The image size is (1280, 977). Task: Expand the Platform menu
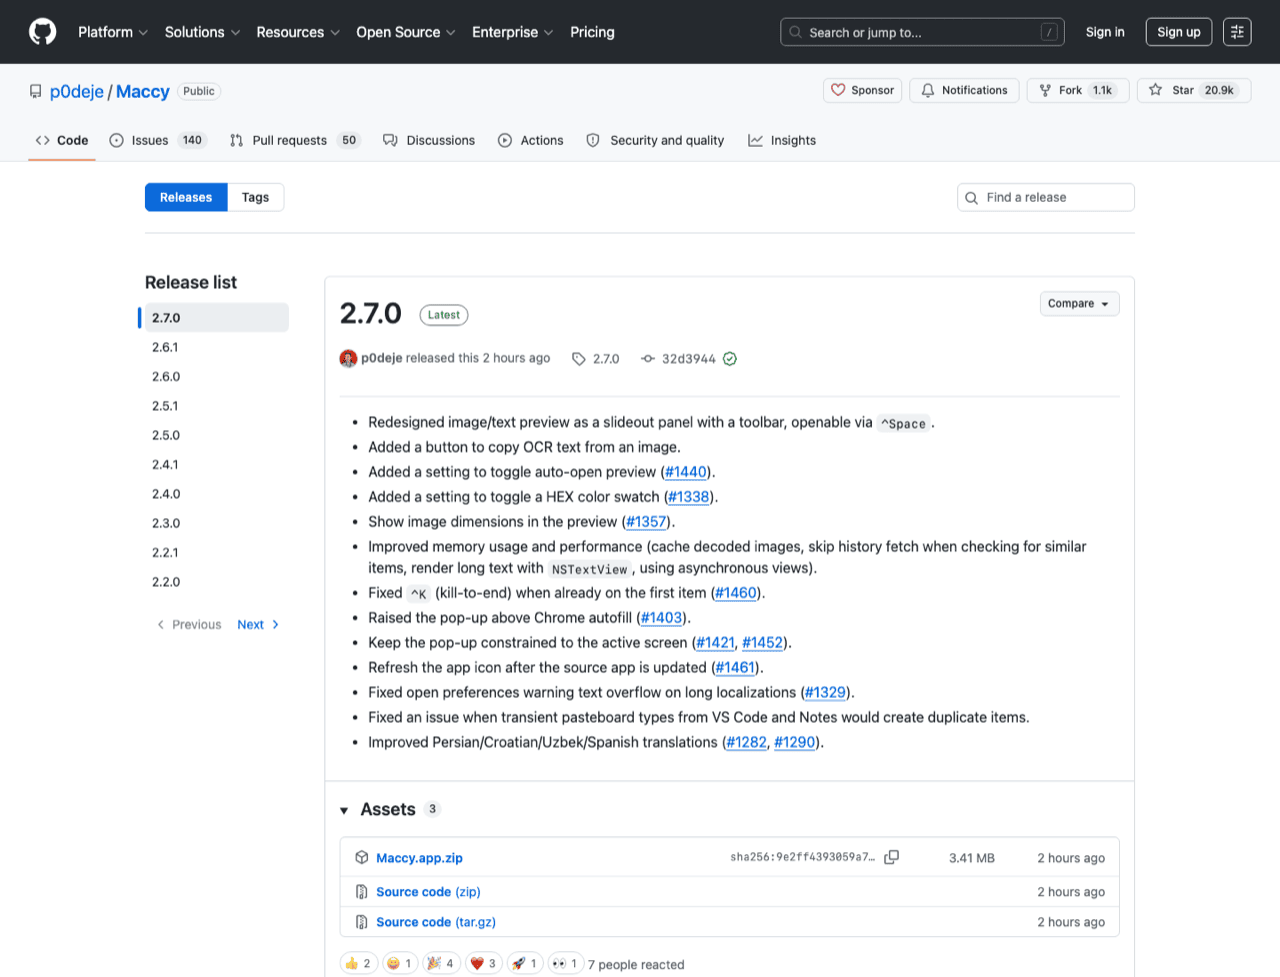coord(113,32)
